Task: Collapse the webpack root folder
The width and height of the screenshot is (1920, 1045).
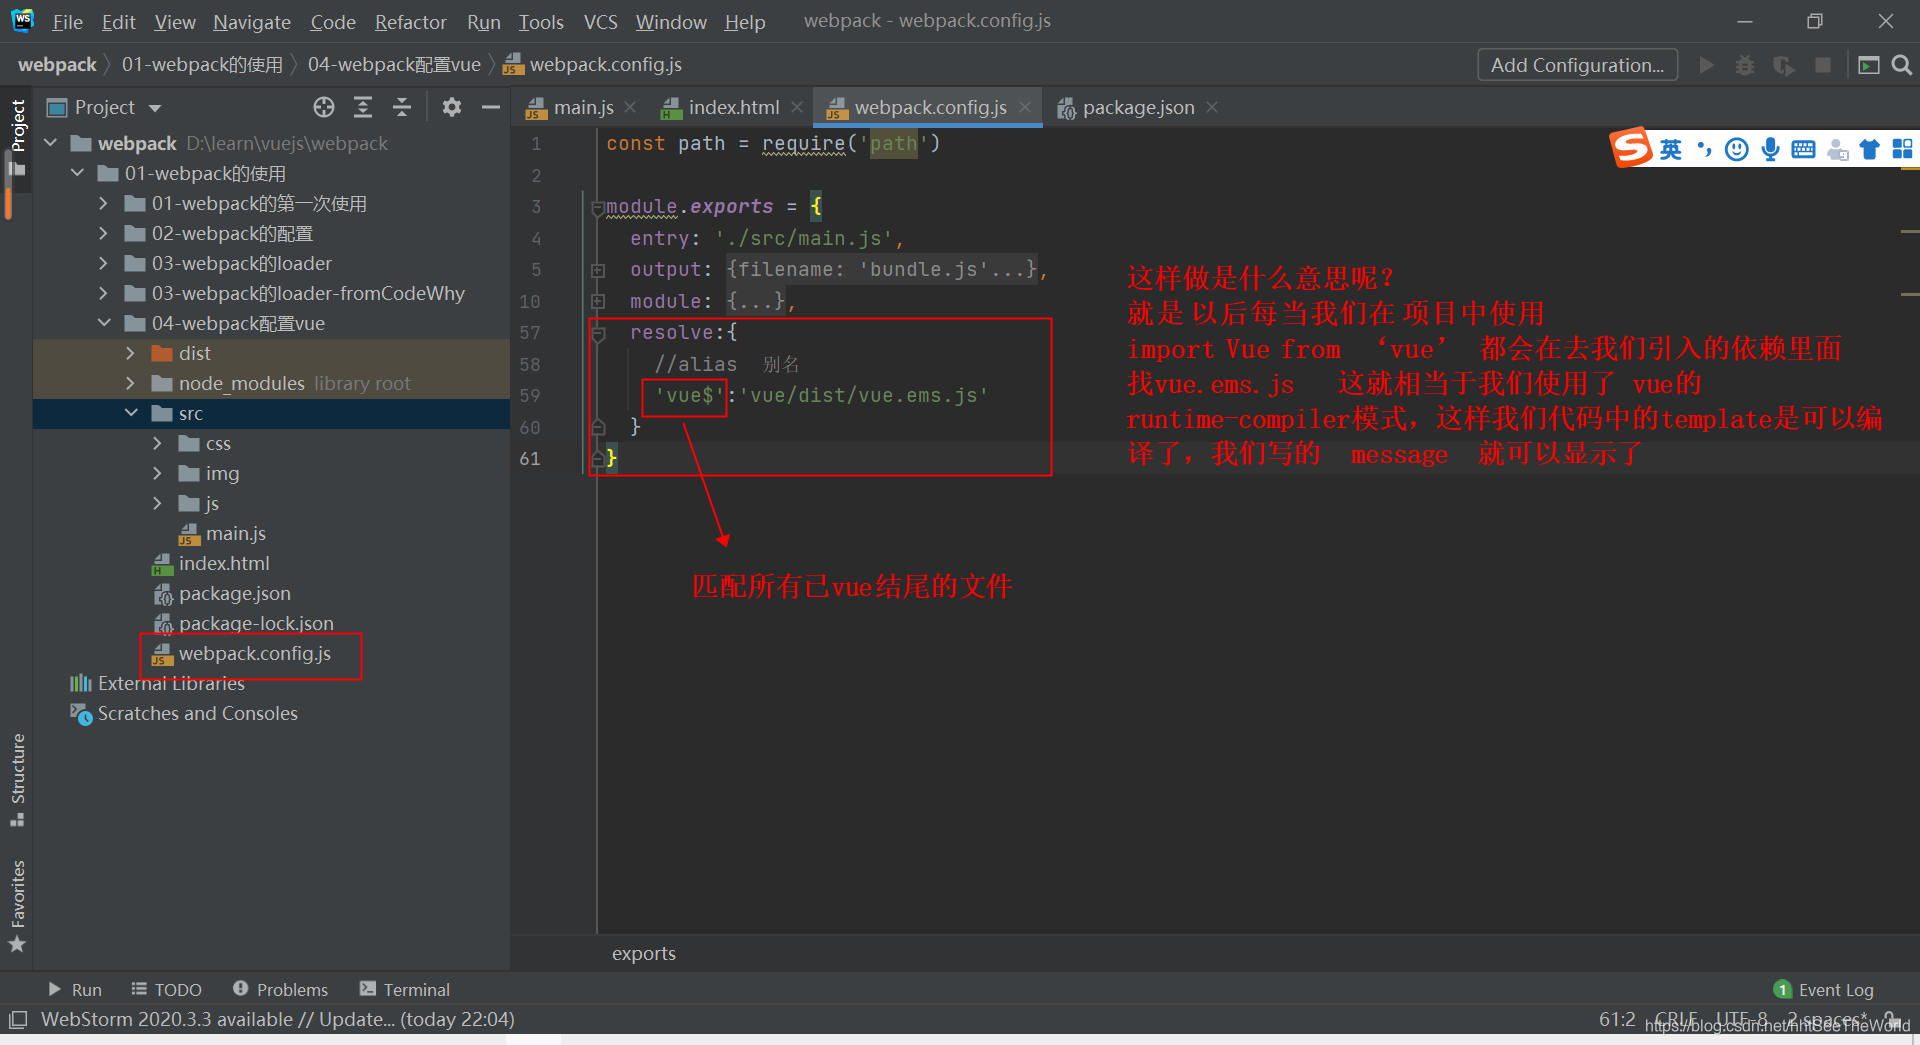Action: point(51,143)
